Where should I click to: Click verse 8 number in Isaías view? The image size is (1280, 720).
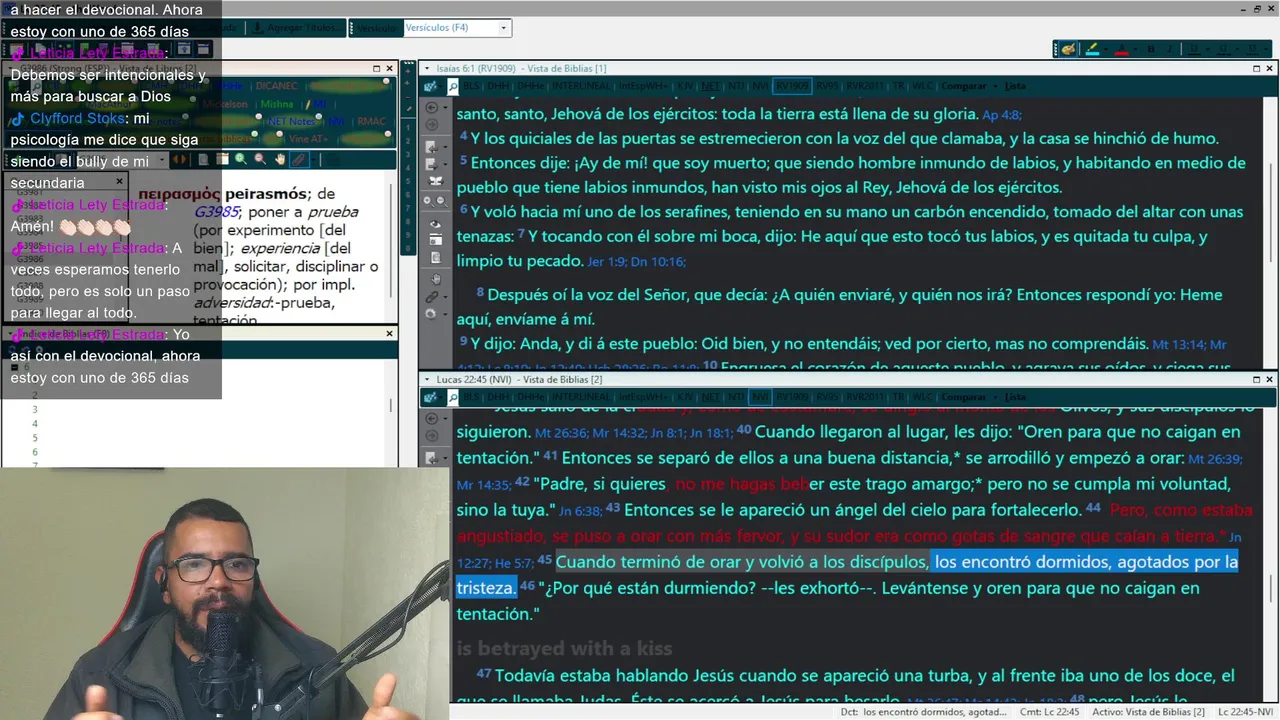(481, 292)
